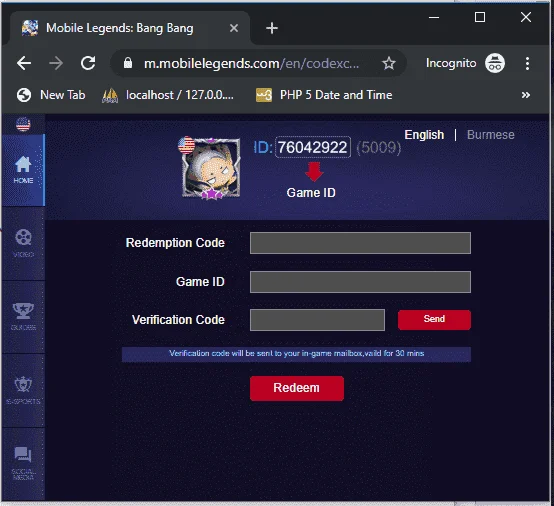Click the US flag region icon in the sidebar
Screen dimensions: 554x506
click(23, 124)
